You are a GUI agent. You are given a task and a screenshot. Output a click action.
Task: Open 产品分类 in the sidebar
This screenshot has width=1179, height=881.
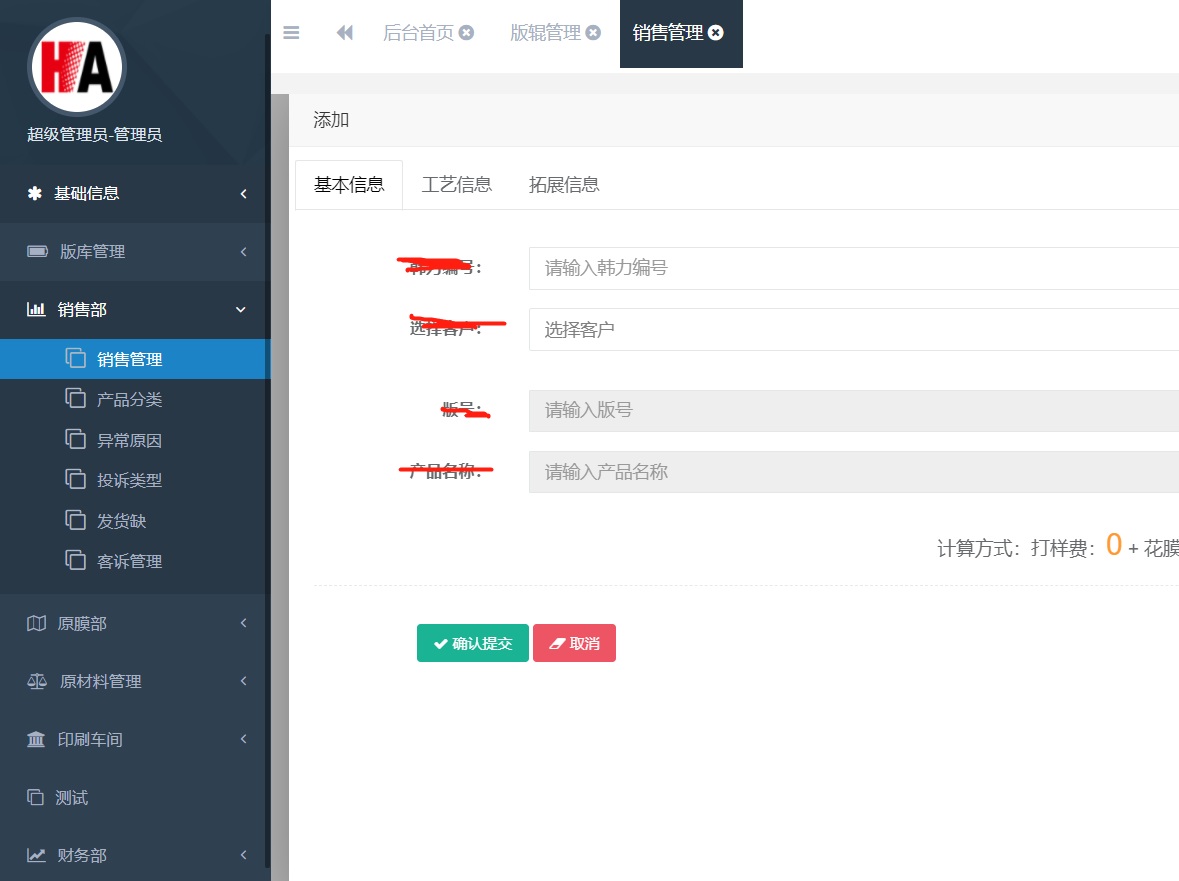[x=129, y=400]
